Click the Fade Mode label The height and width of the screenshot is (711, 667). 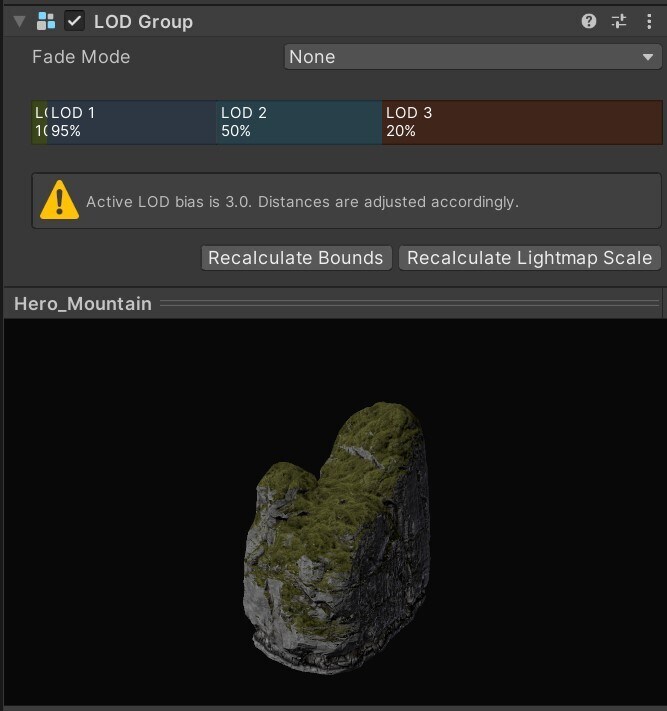point(81,57)
